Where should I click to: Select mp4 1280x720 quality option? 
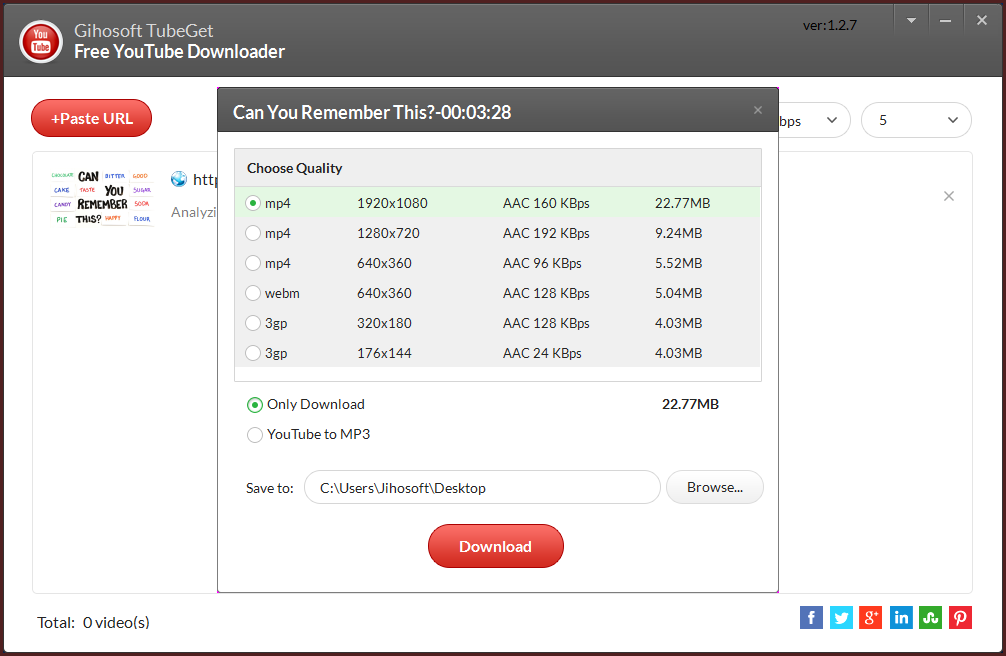pos(254,234)
